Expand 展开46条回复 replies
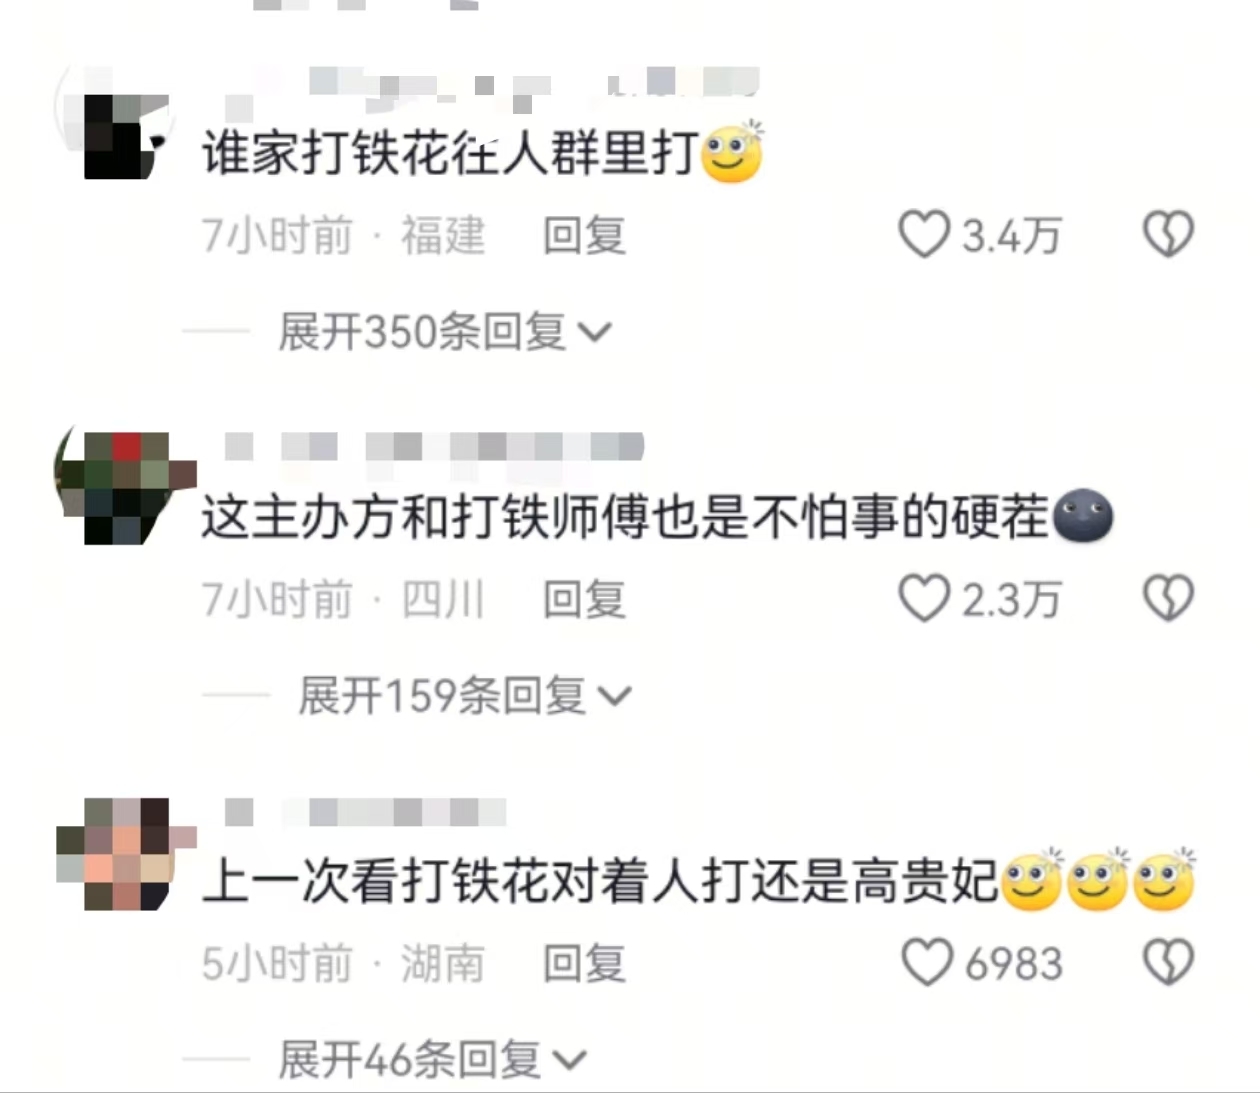The image size is (1260, 1093). (x=432, y=1059)
